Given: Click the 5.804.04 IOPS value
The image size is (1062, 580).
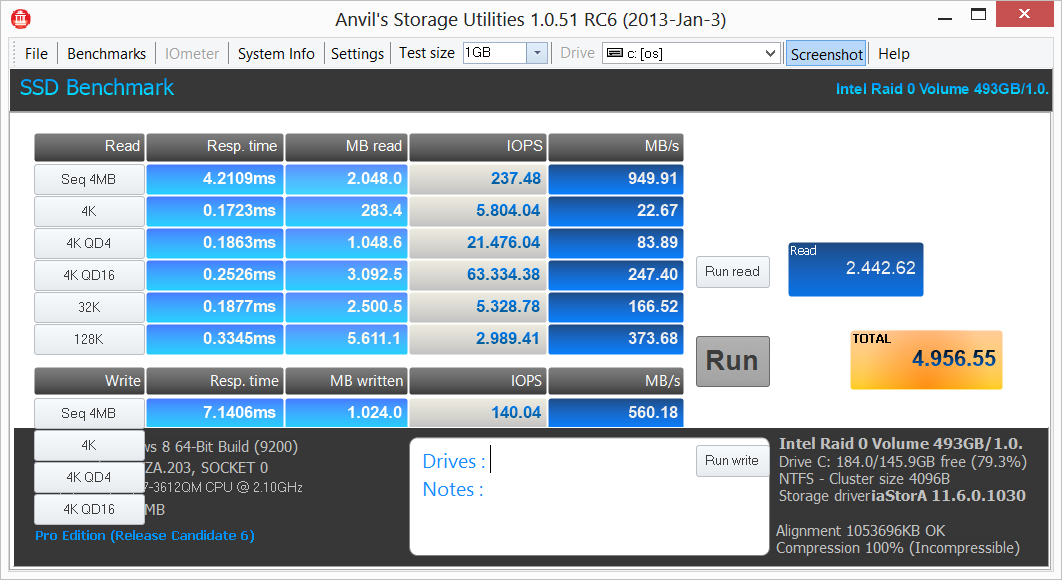Looking at the screenshot, I should (478, 211).
